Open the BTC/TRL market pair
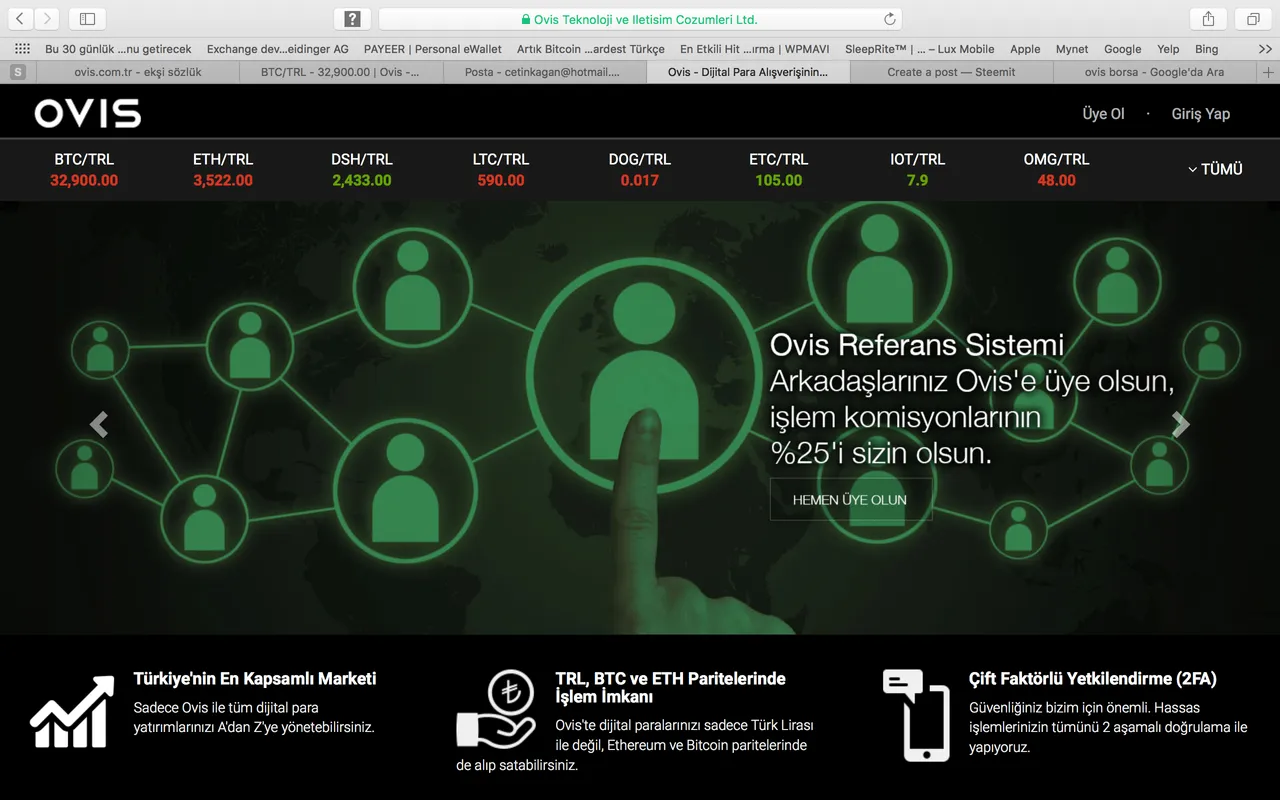Viewport: 1280px width, 800px height. [84, 170]
